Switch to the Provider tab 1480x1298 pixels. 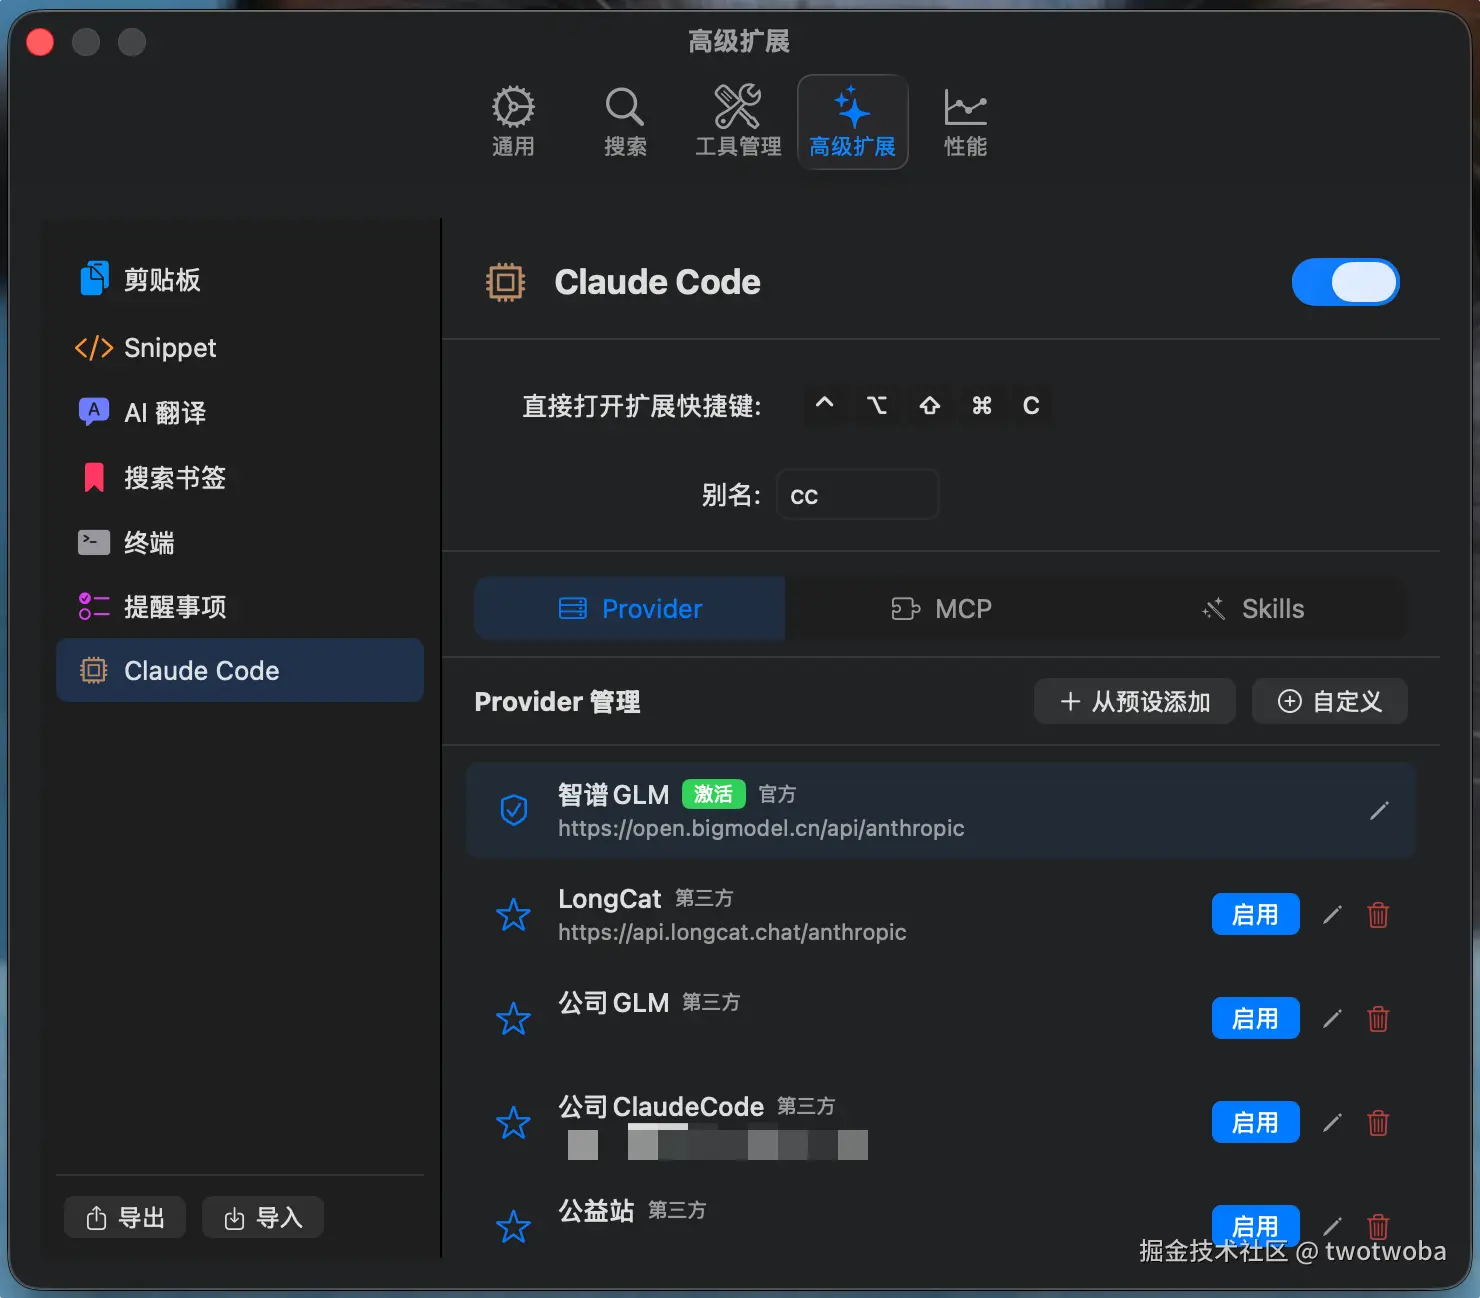630,608
